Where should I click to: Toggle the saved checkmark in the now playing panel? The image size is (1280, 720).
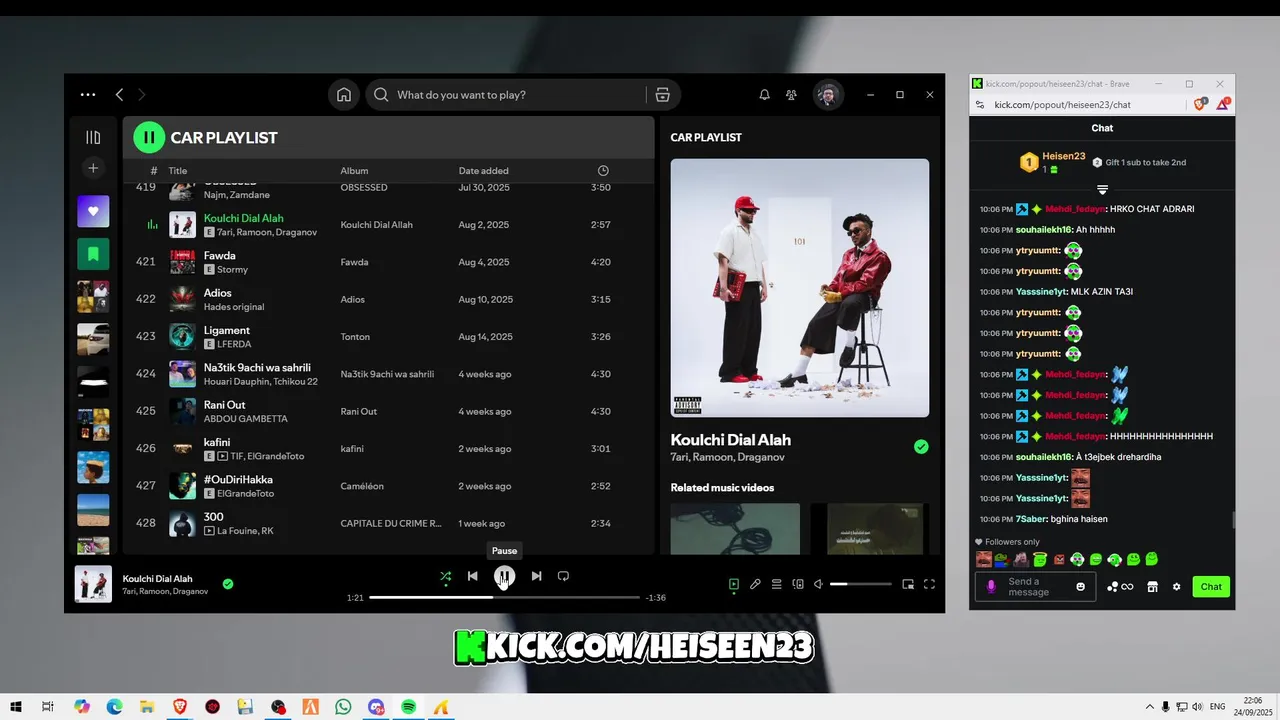tap(921, 447)
